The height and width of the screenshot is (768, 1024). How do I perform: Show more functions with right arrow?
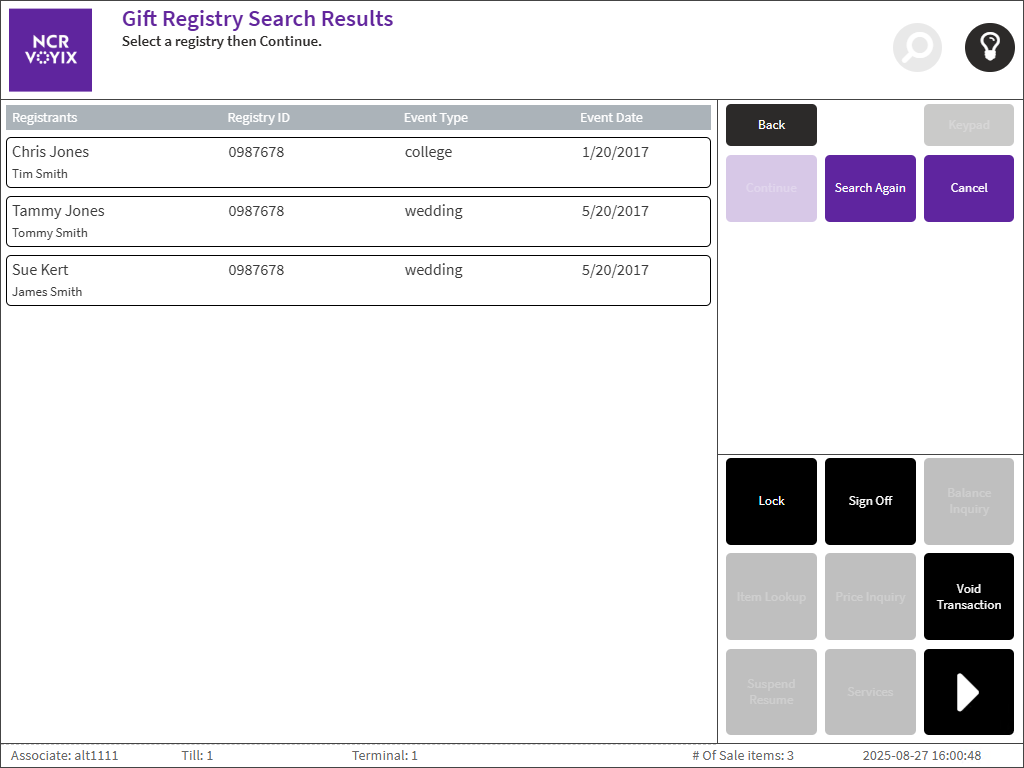click(x=968, y=692)
